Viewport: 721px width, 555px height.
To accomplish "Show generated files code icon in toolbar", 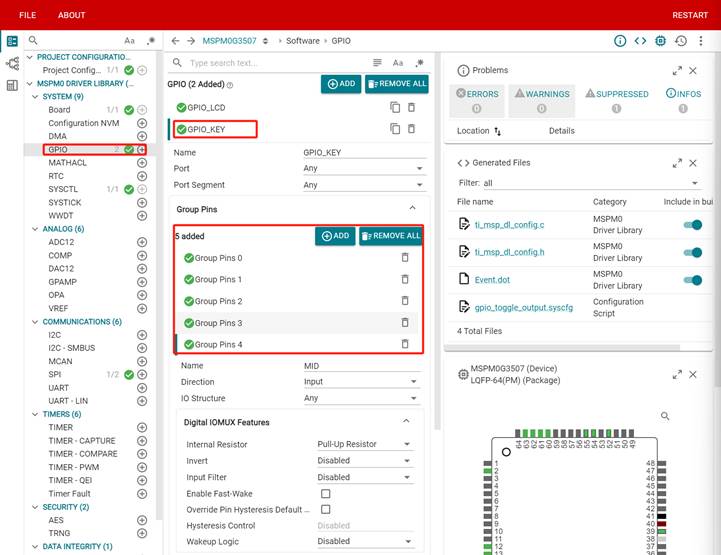I will [639, 41].
